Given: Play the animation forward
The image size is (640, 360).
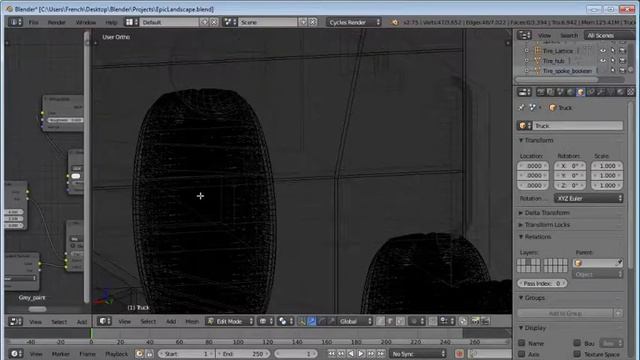Looking at the screenshot, I should click(361, 353).
